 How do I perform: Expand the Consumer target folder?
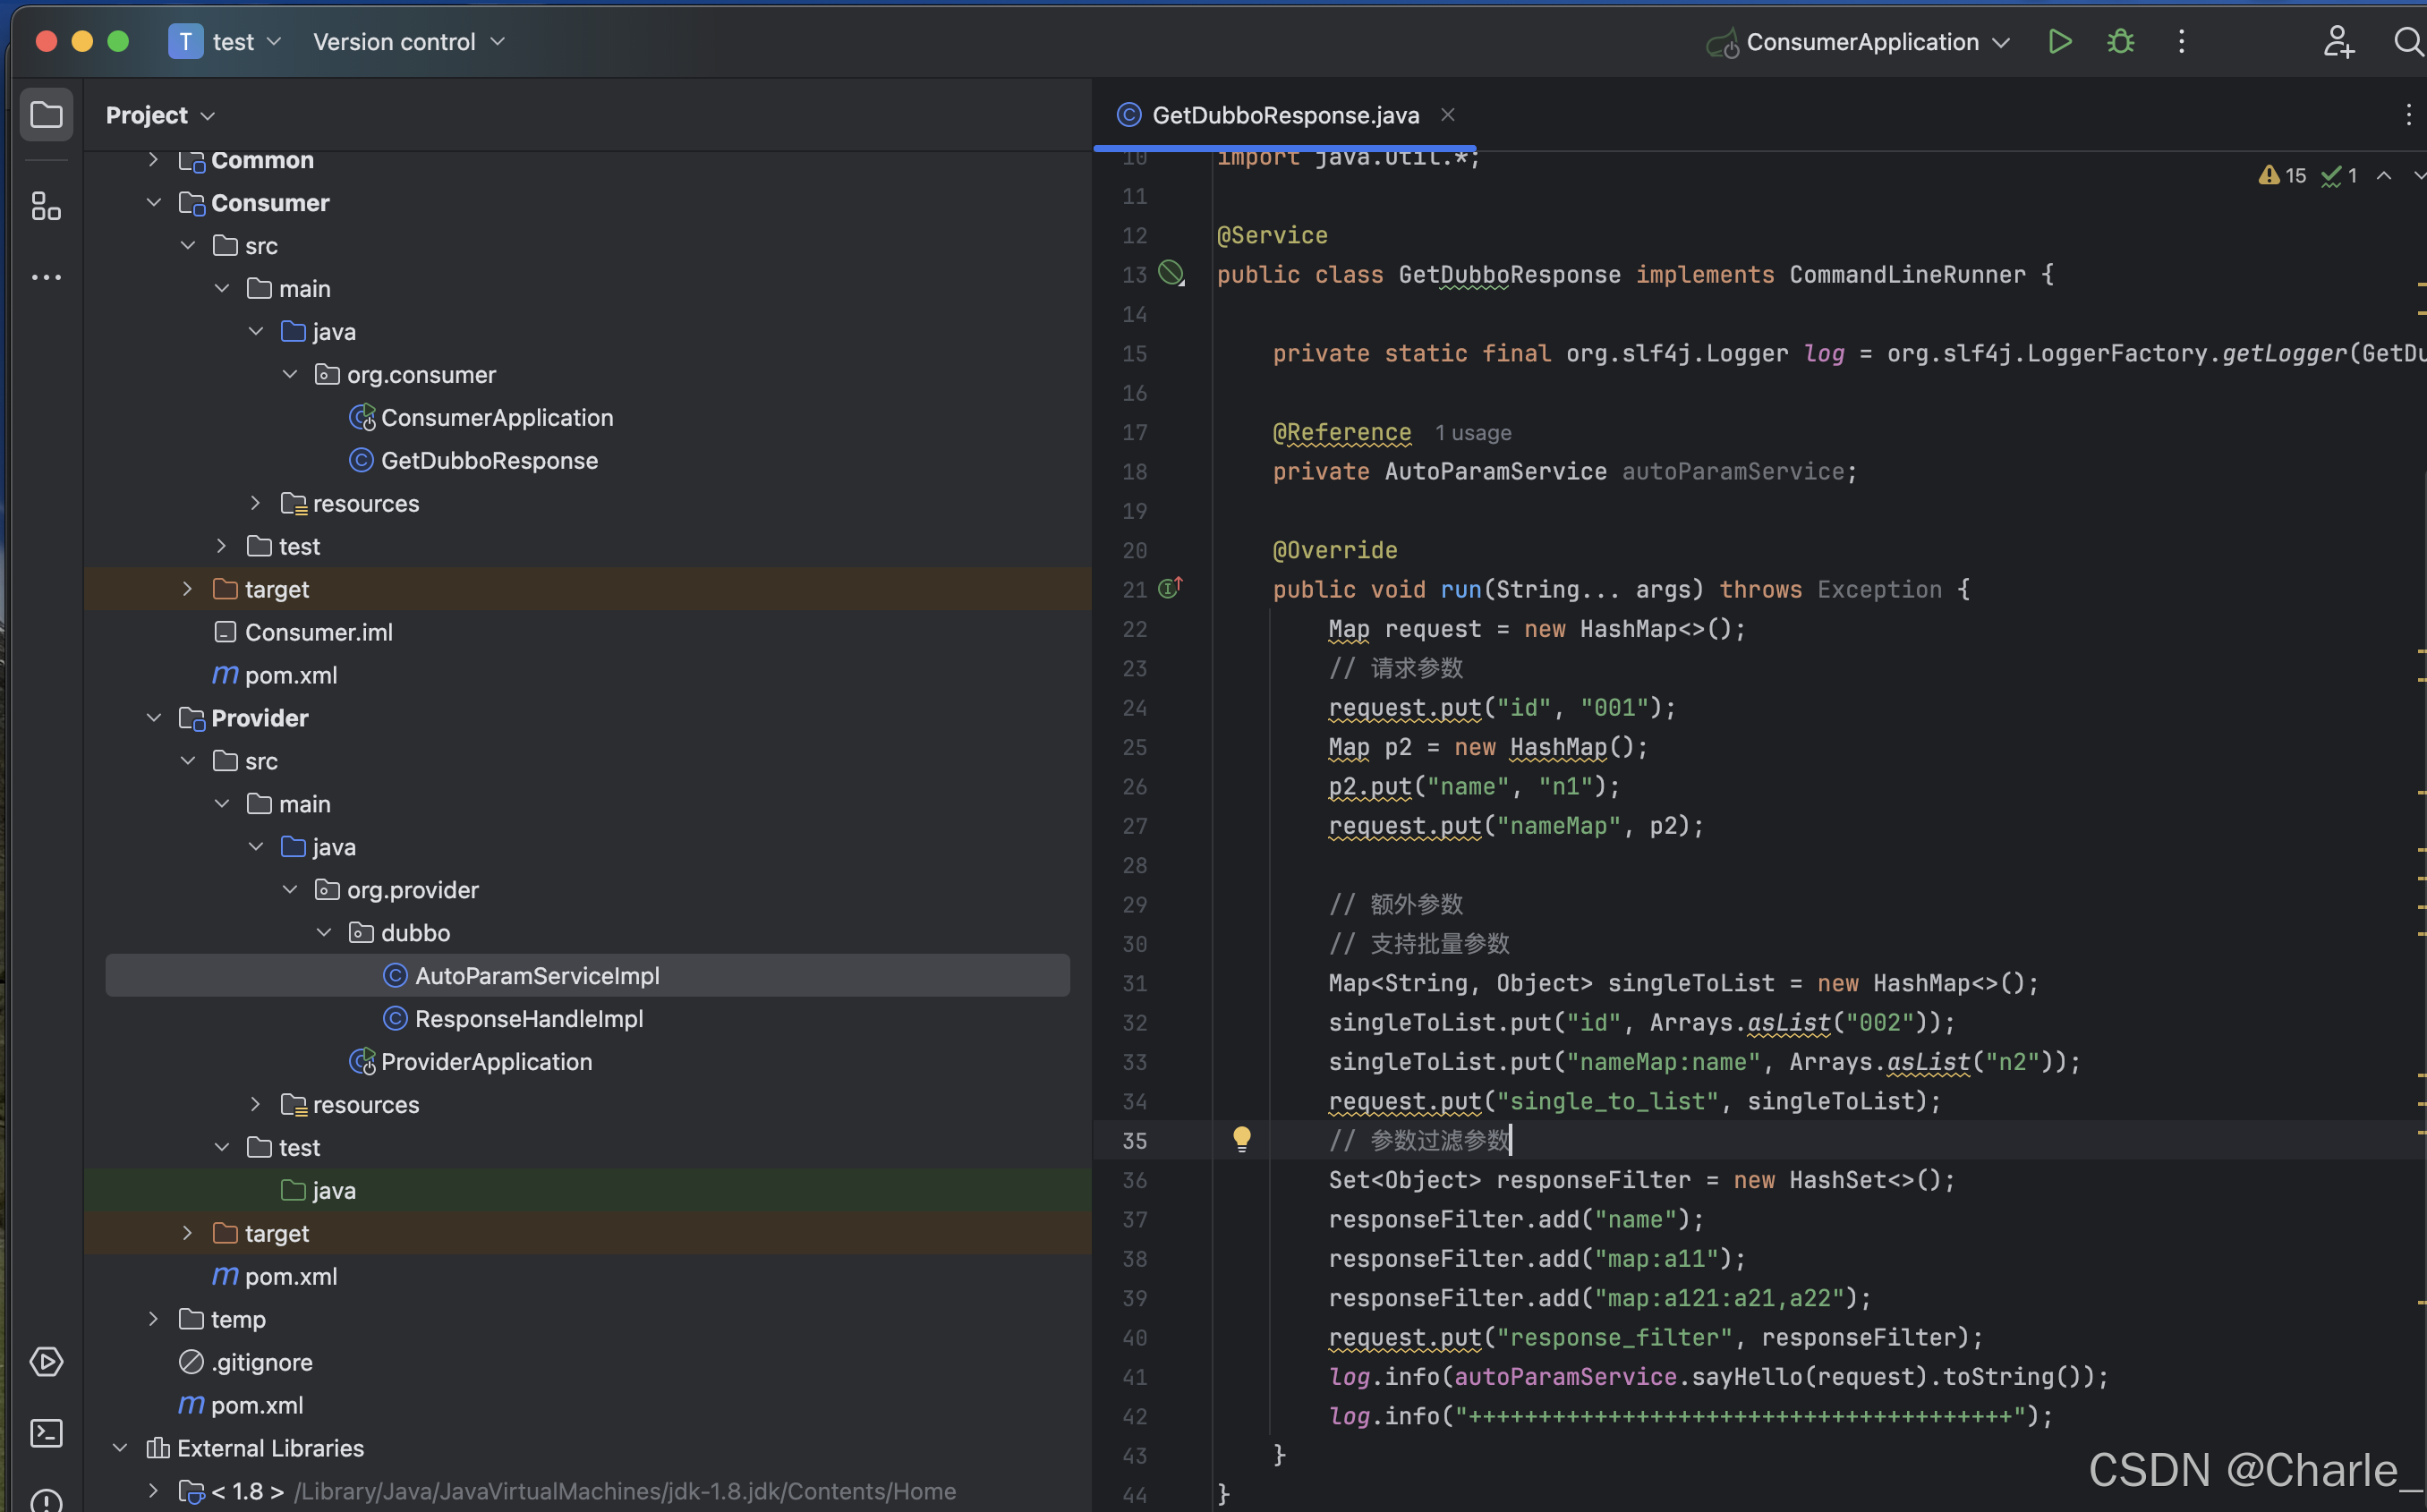(x=187, y=589)
